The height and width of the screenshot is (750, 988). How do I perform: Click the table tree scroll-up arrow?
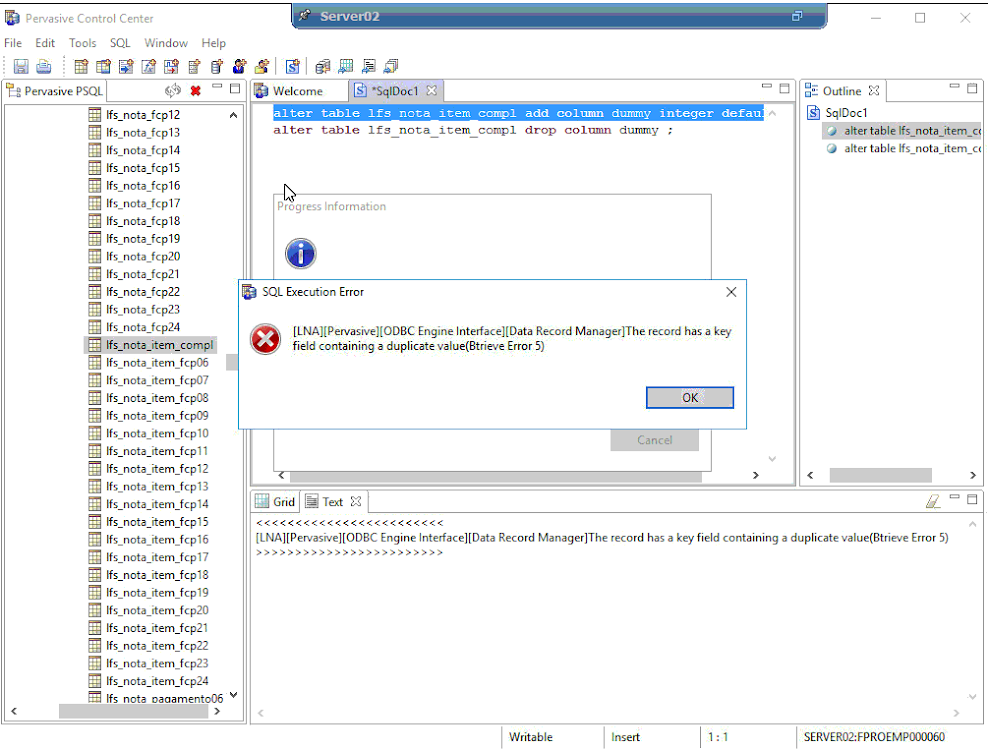(x=234, y=115)
